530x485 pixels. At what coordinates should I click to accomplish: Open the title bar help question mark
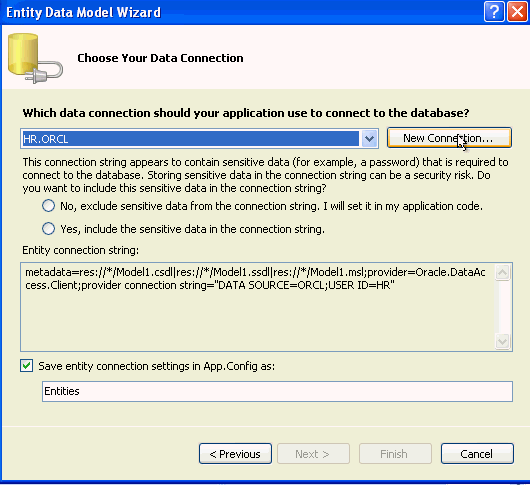click(494, 12)
